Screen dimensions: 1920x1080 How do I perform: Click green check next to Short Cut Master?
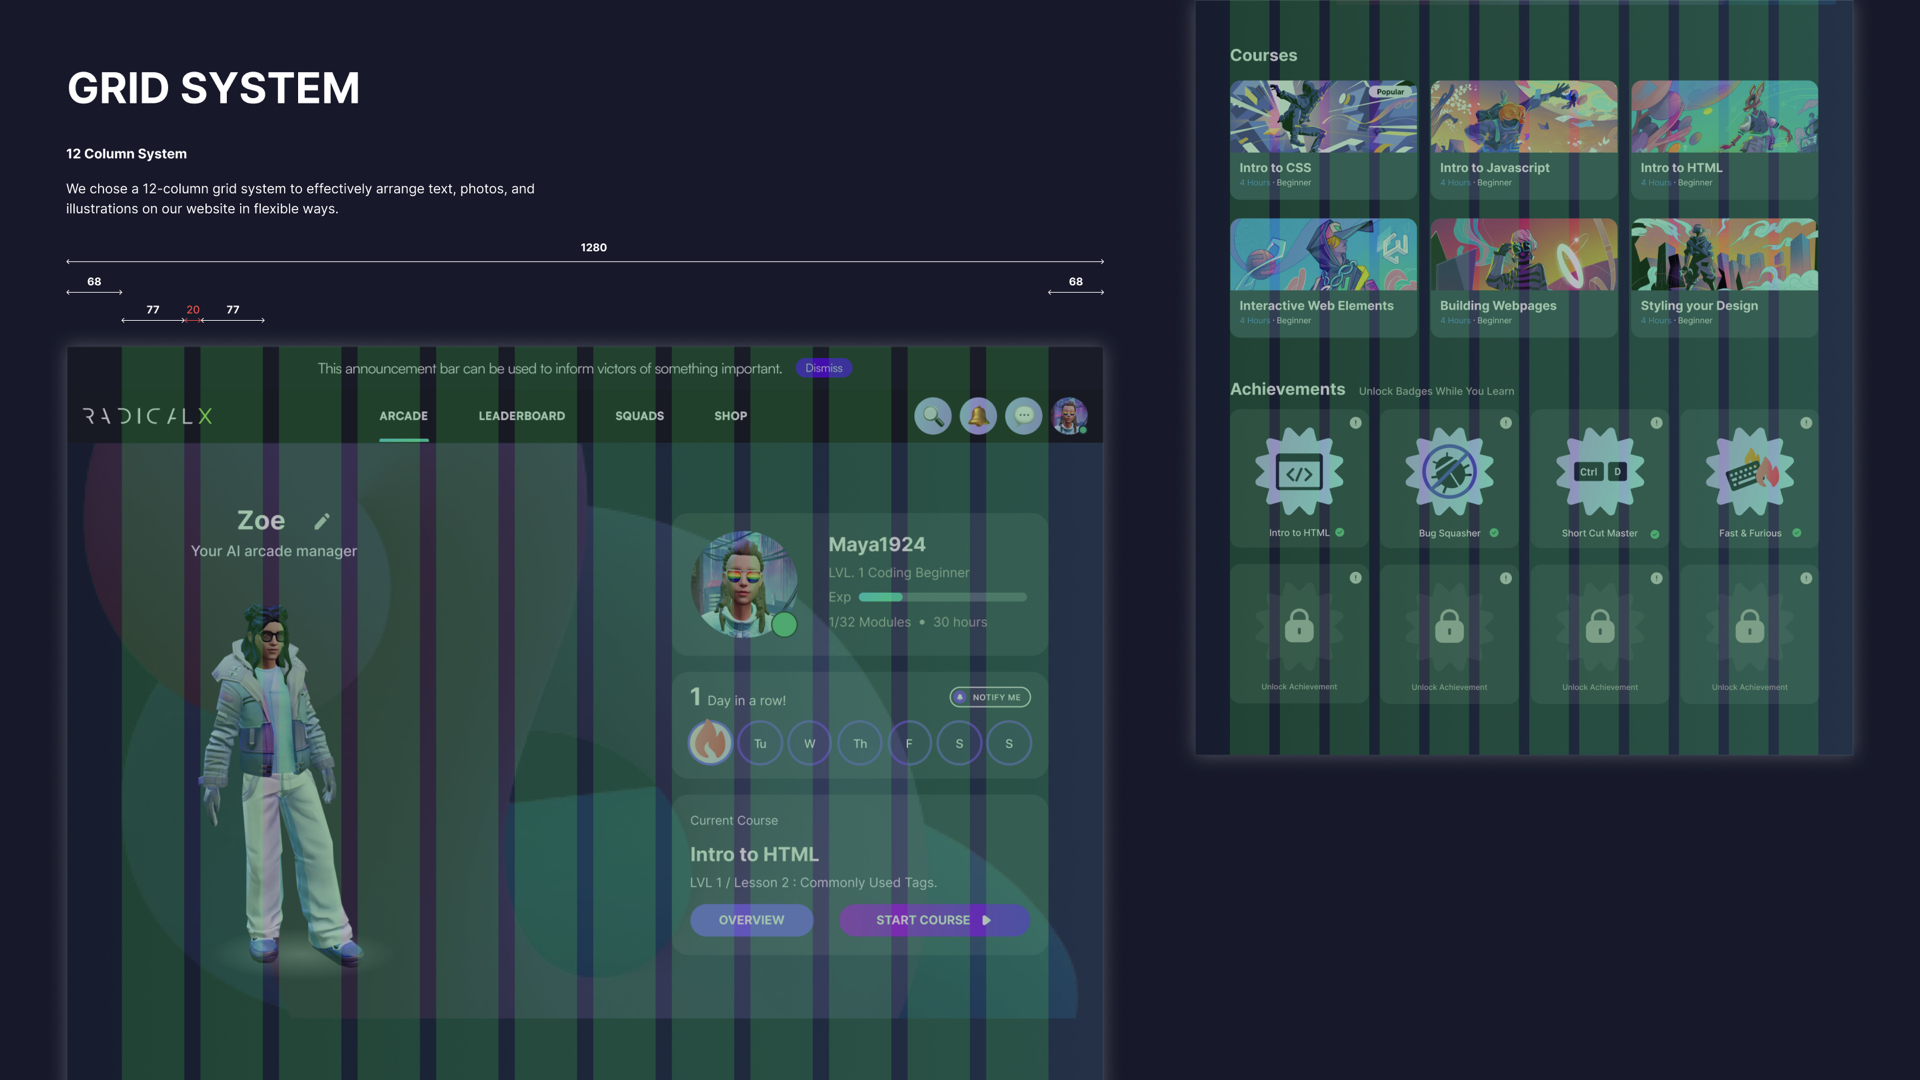[x=1655, y=534]
